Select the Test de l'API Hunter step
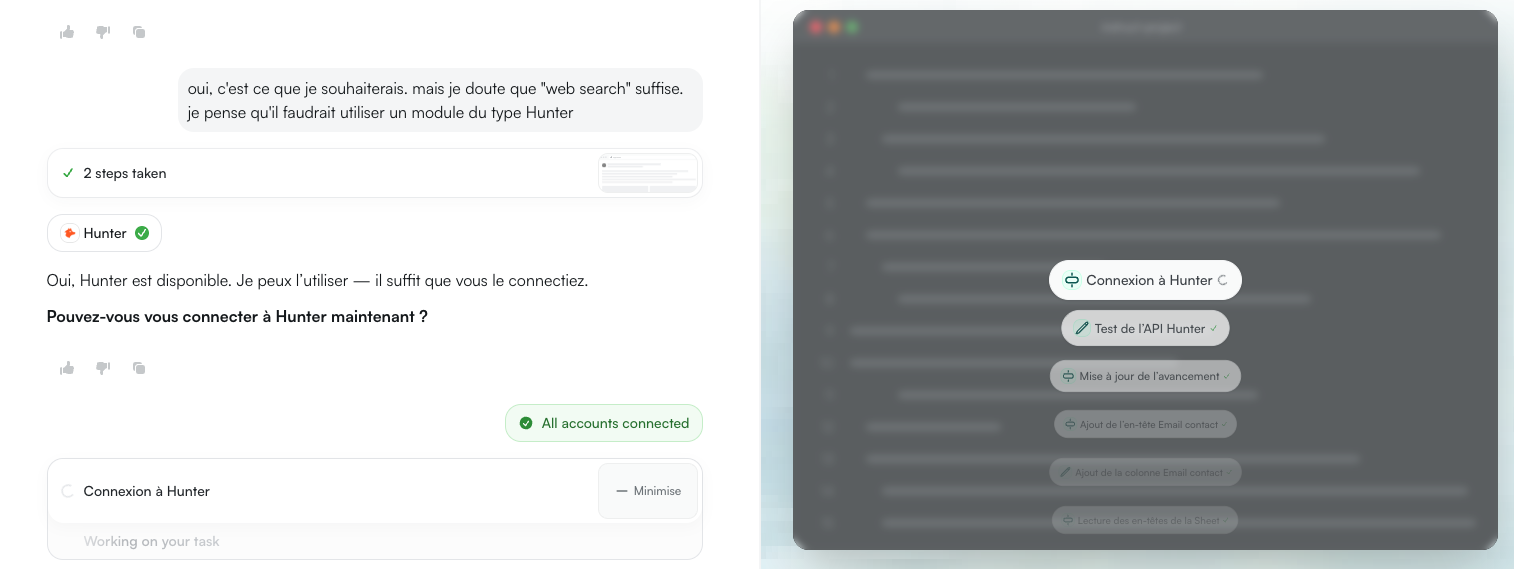Image resolution: width=1514 pixels, height=569 pixels. (x=1145, y=328)
